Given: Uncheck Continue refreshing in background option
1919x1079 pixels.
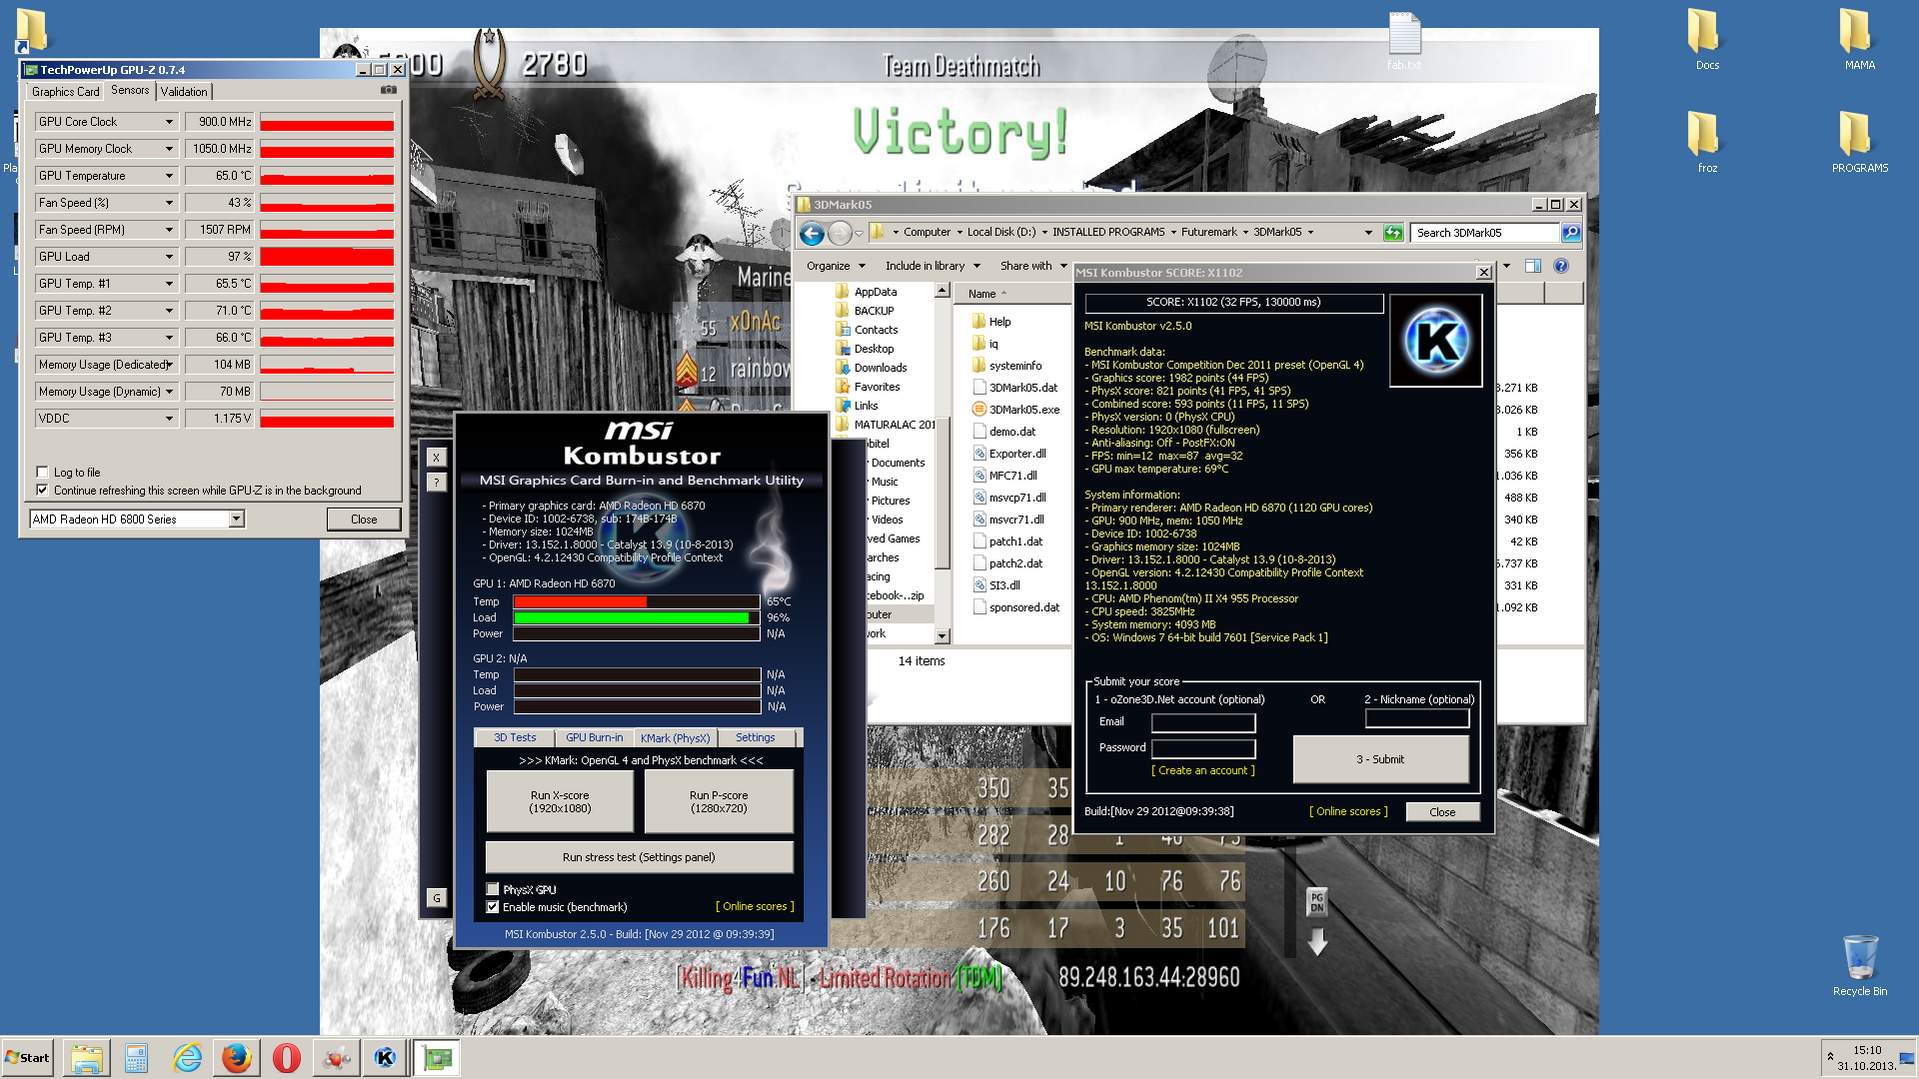Looking at the screenshot, I should (x=42, y=490).
